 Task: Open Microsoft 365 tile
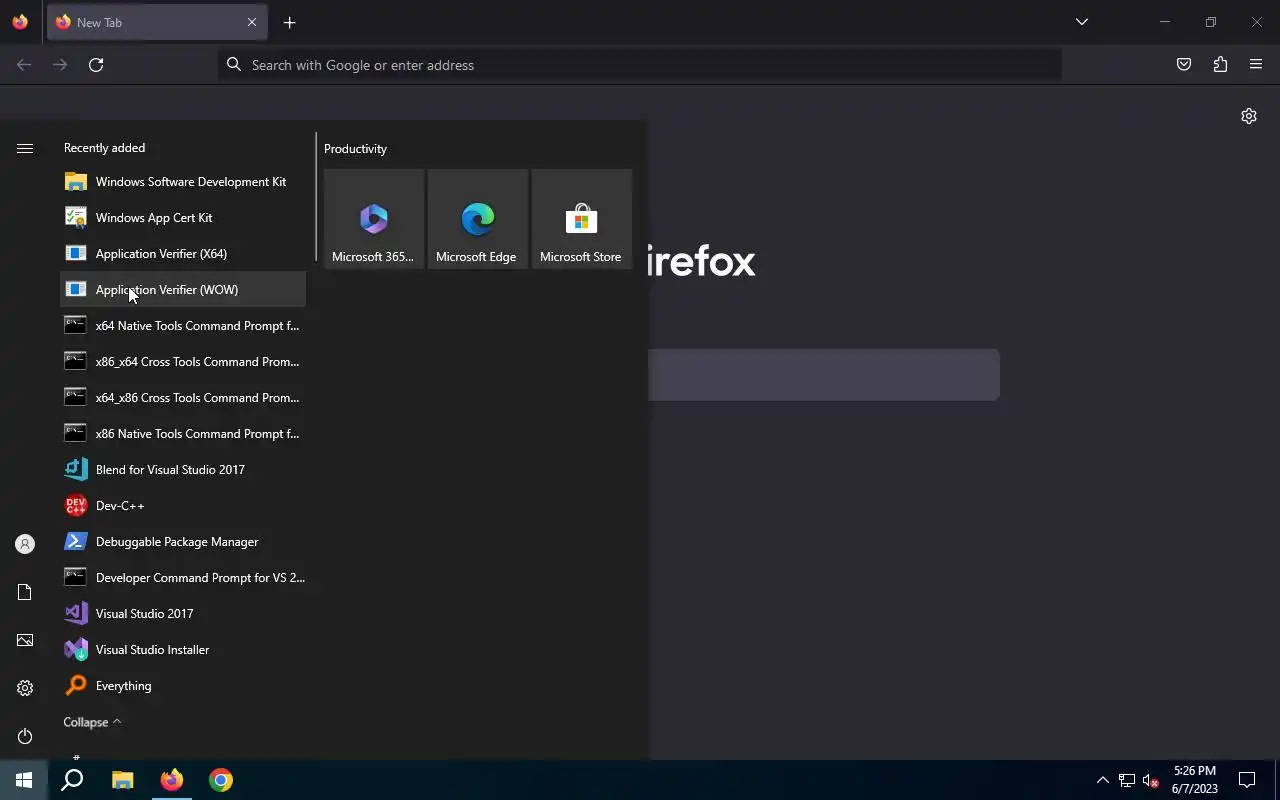[374, 219]
